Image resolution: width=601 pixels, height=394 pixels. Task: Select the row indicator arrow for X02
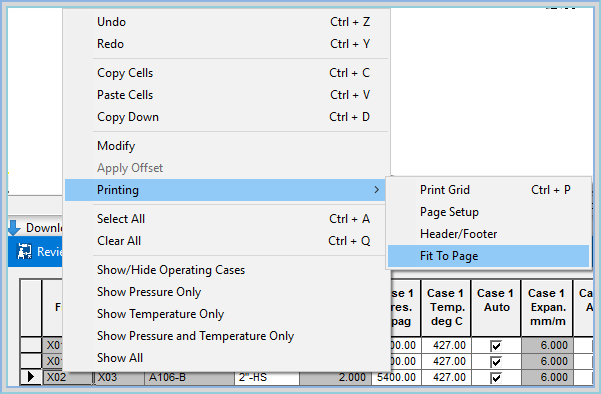click(31, 377)
